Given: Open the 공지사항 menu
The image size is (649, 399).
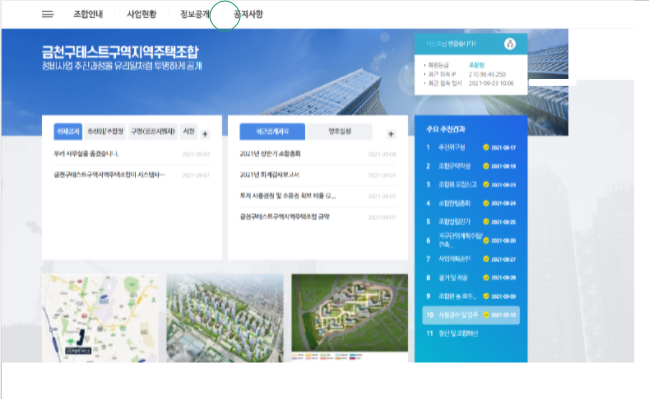Looking at the screenshot, I should pyautogui.click(x=248, y=14).
